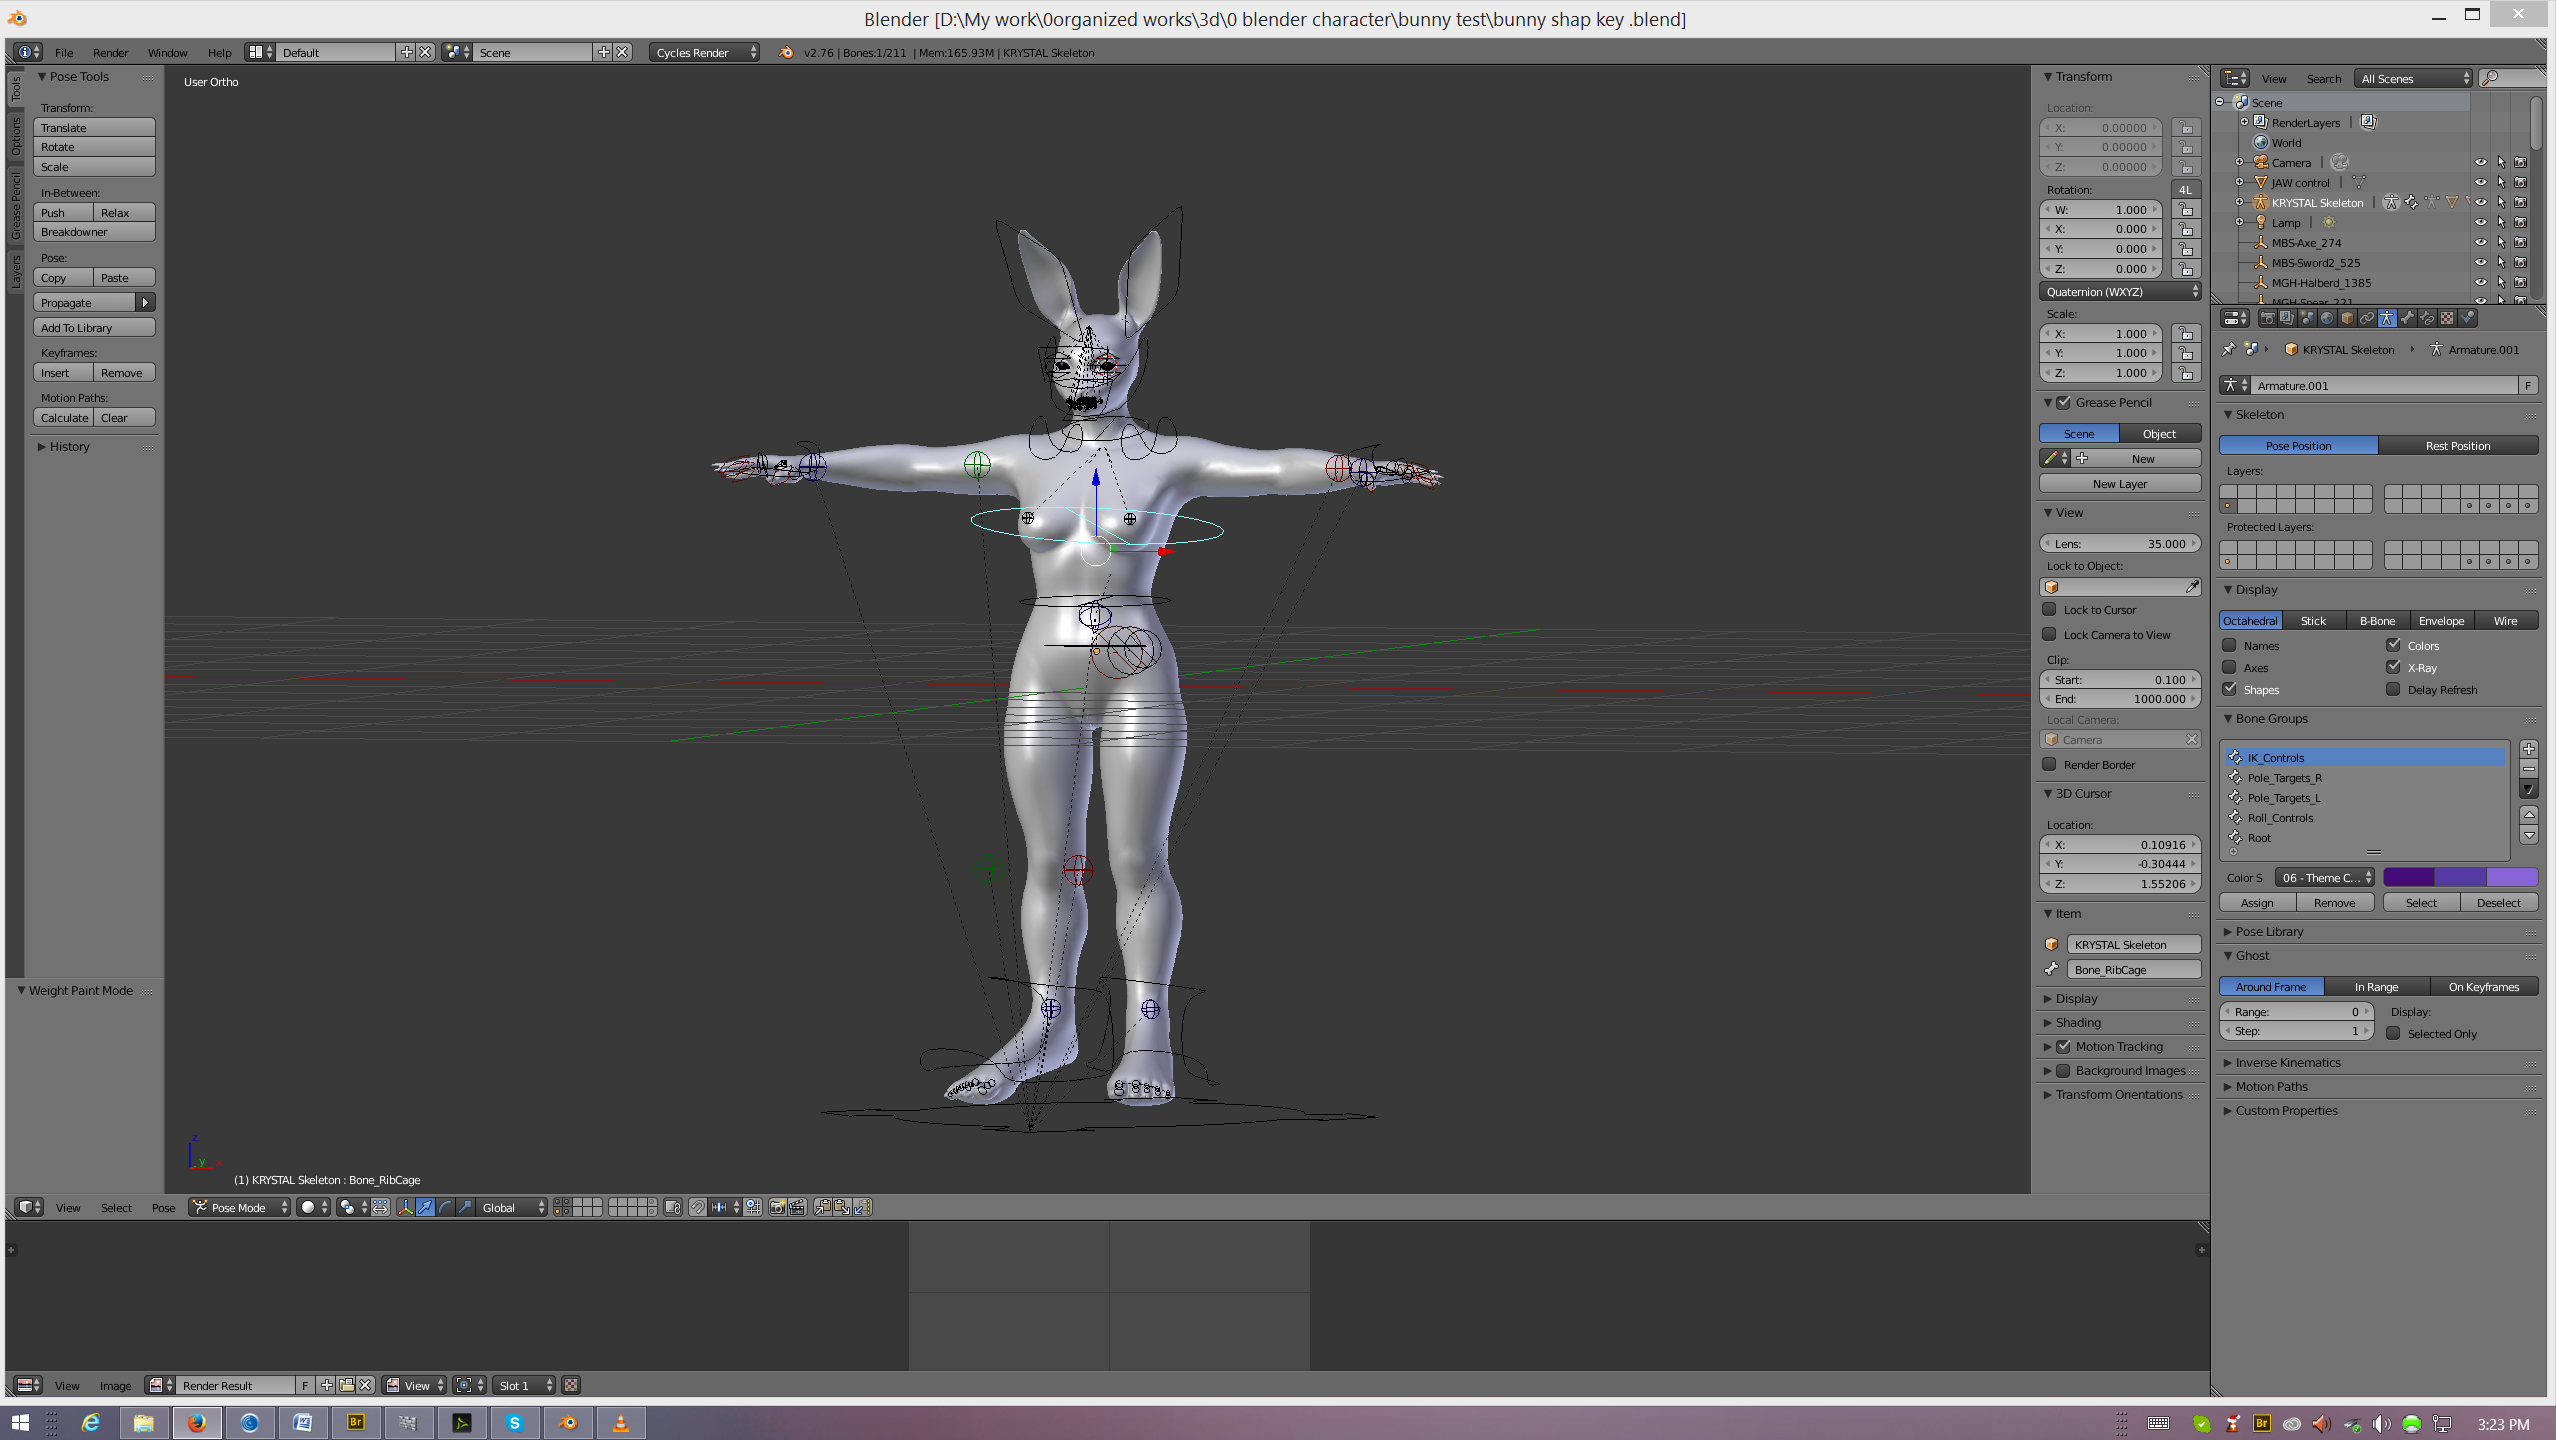Open the Render properties camera tab
This screenshot has height=1440, width=2556.
[x=2268, y=318]
